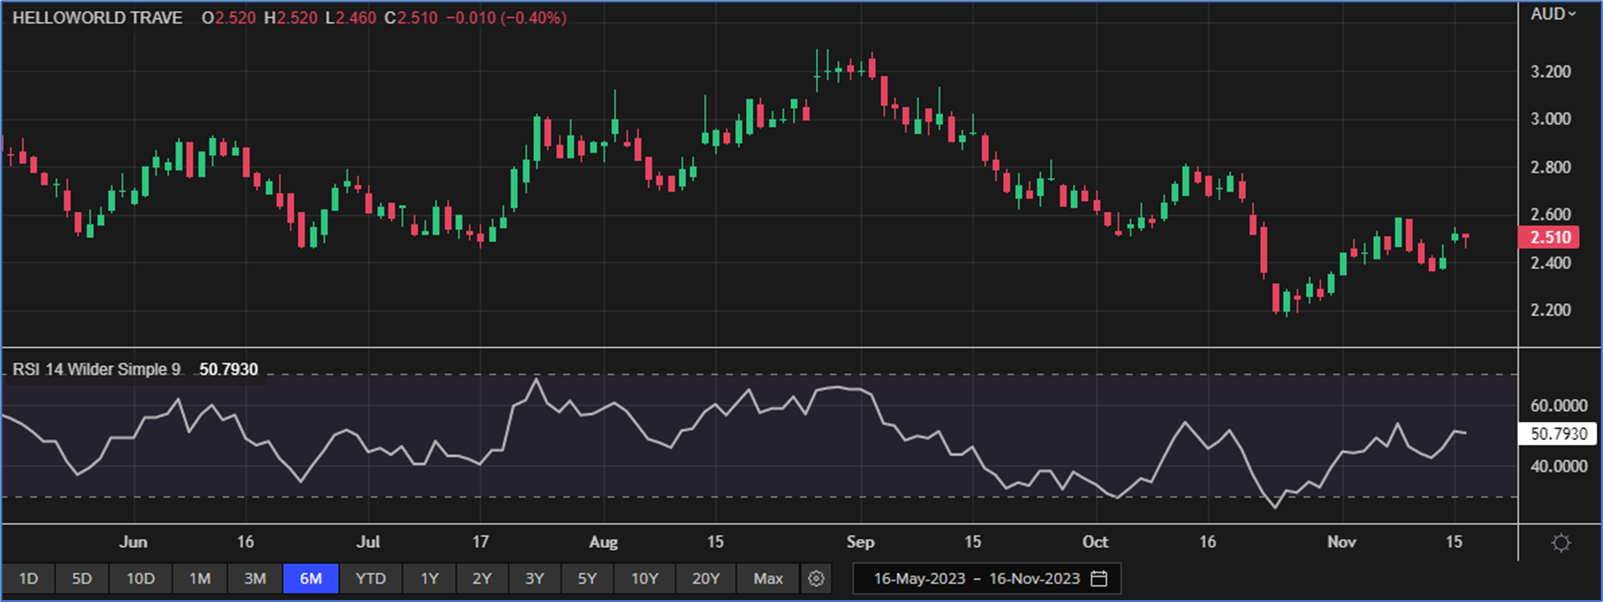1603x602 pixels.
Task: Click the RSI 14 Wilder Simple indicator label
Action: [x=97, y=370]
